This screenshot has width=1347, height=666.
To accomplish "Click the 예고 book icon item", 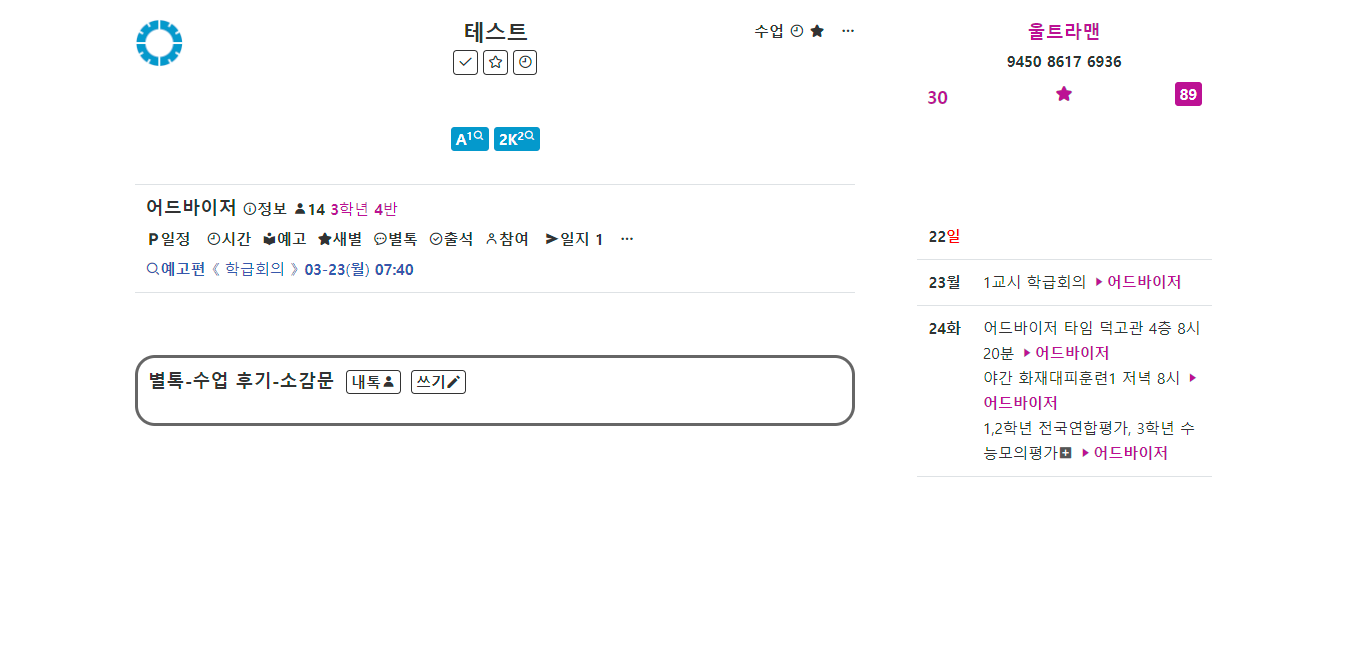I will (x=285, y=239).
